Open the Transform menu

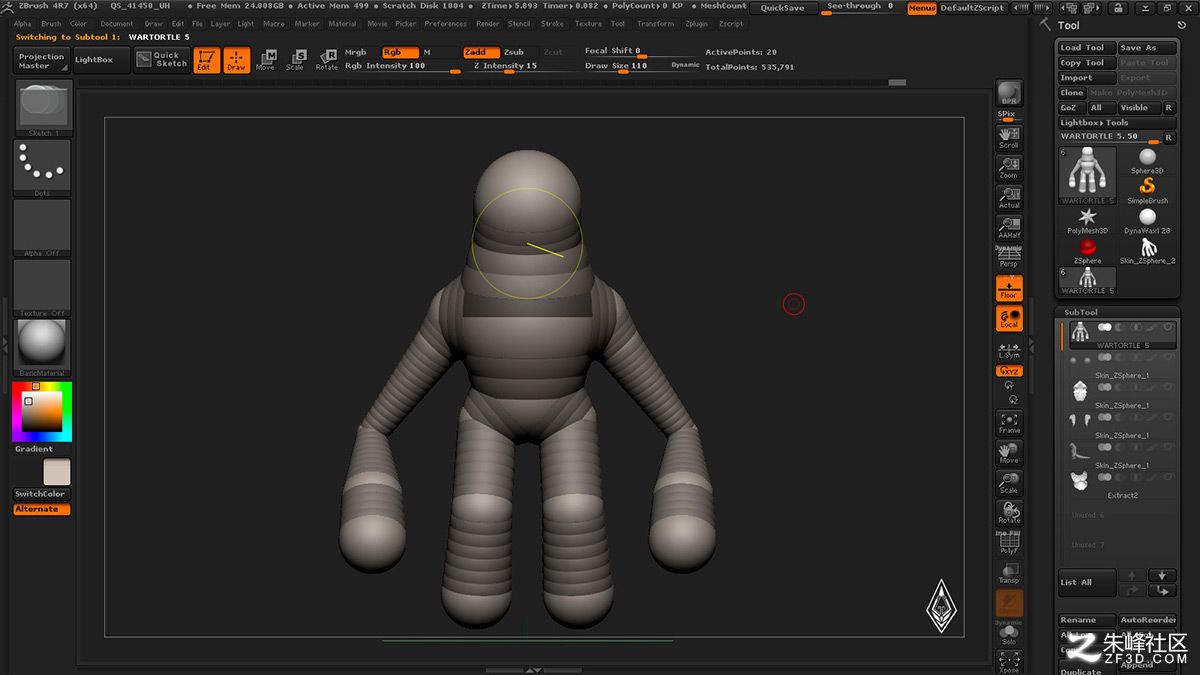pyautogui.click(x=655, y=24)
